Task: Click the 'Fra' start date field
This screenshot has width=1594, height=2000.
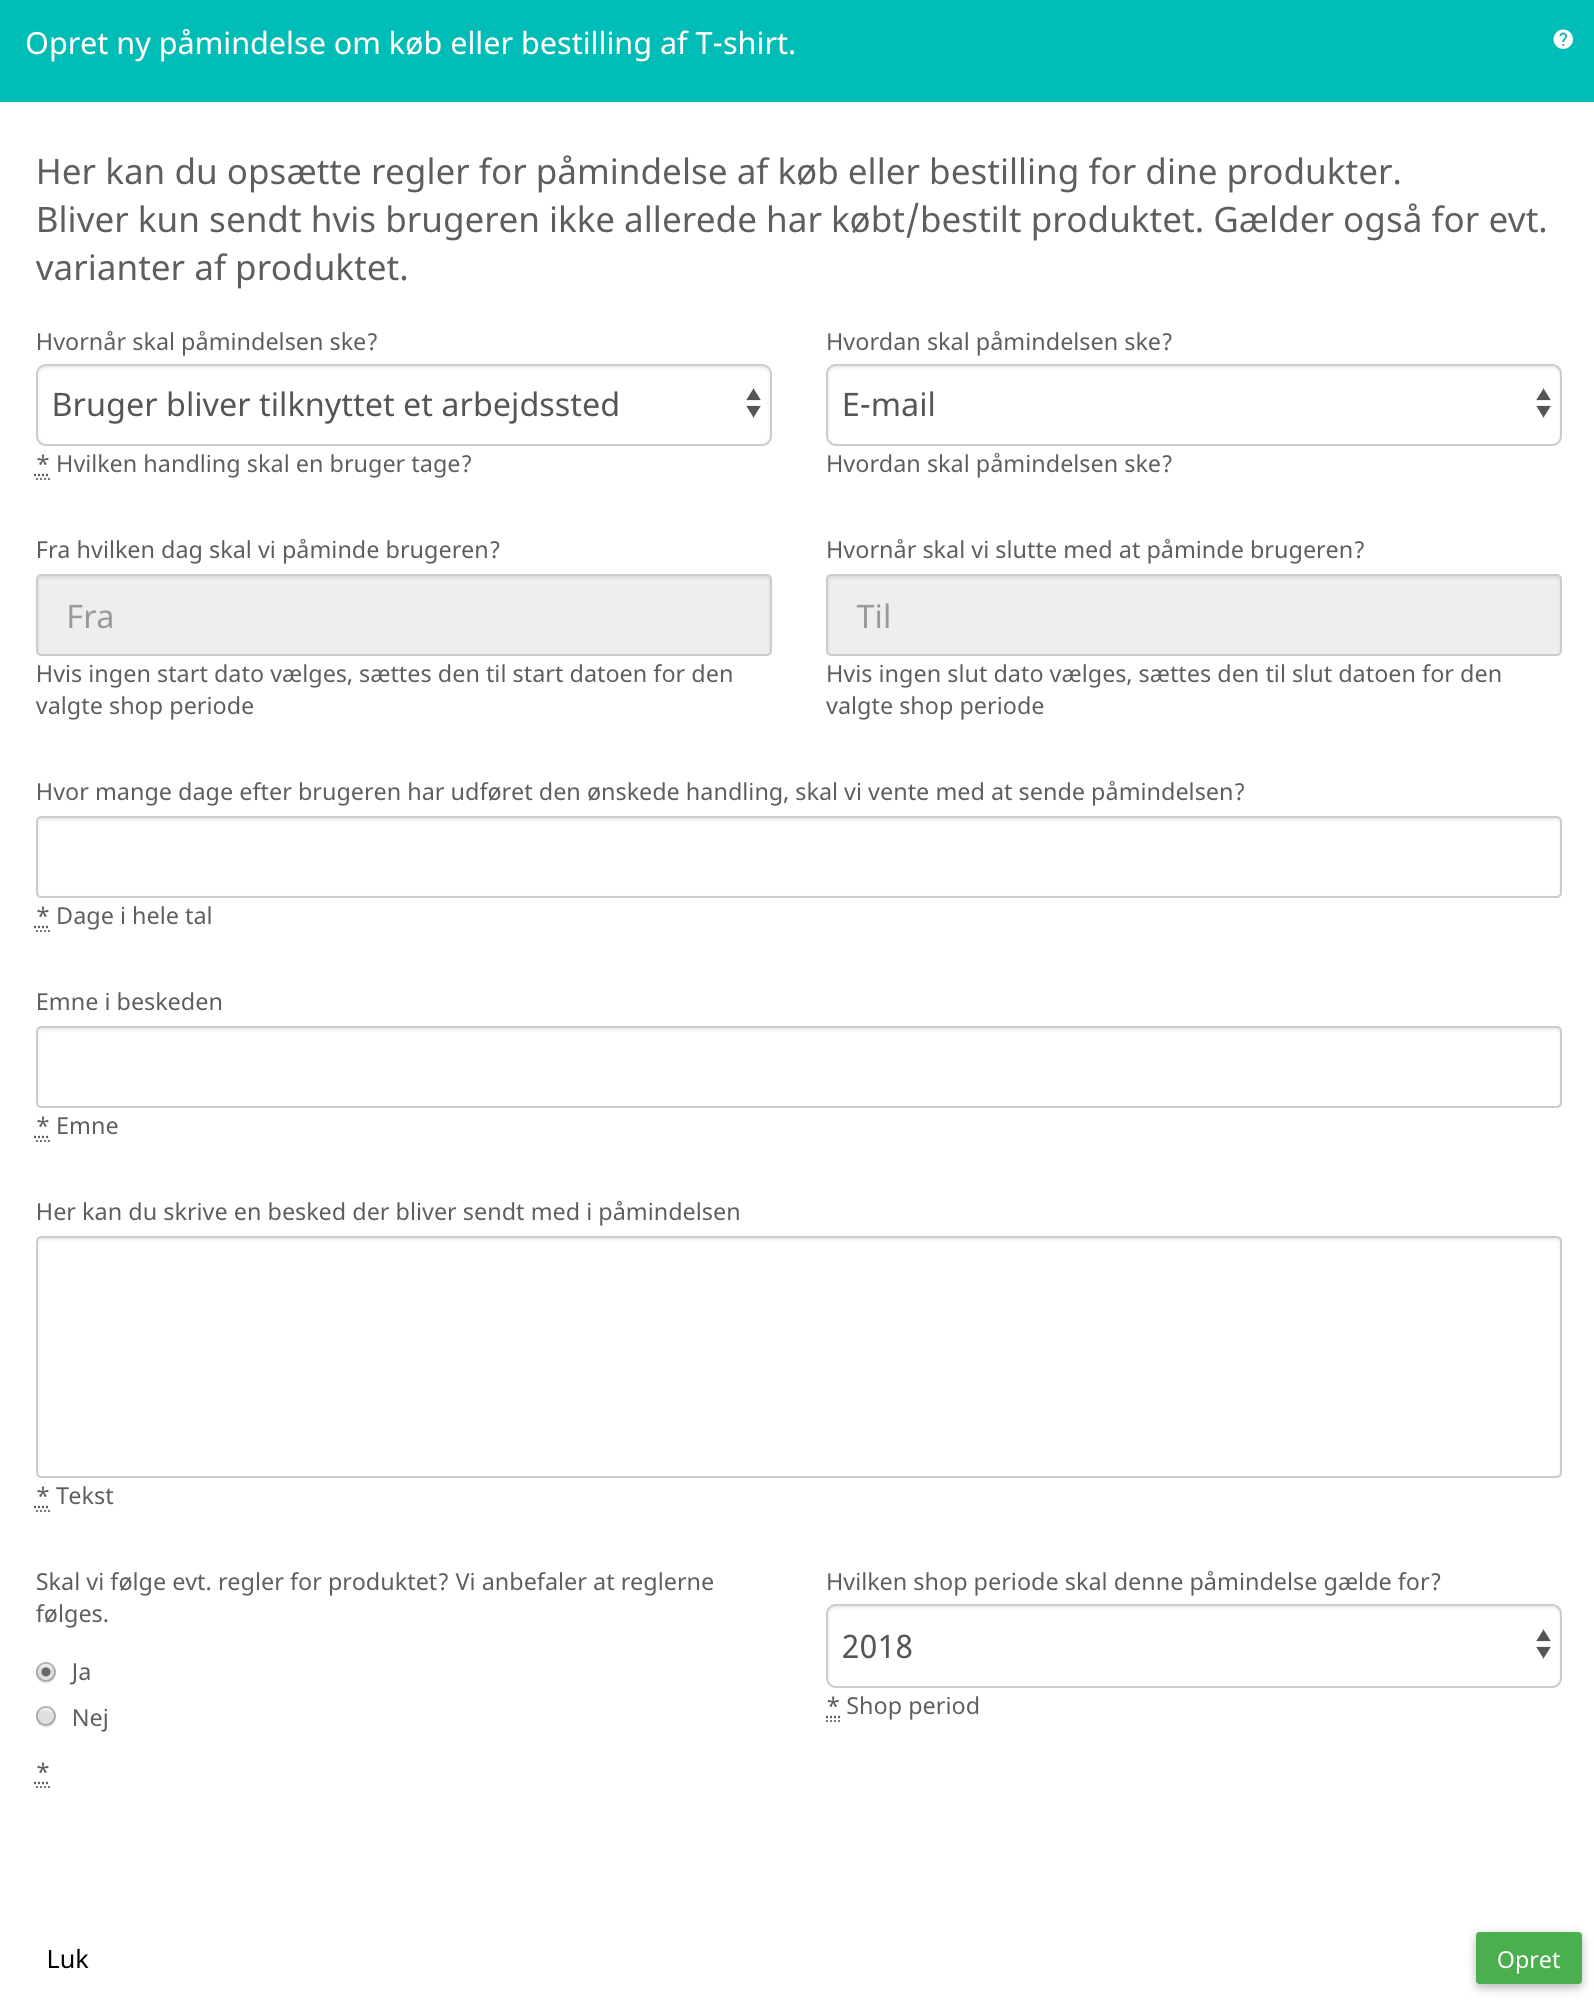Action: tap(403, 615)
